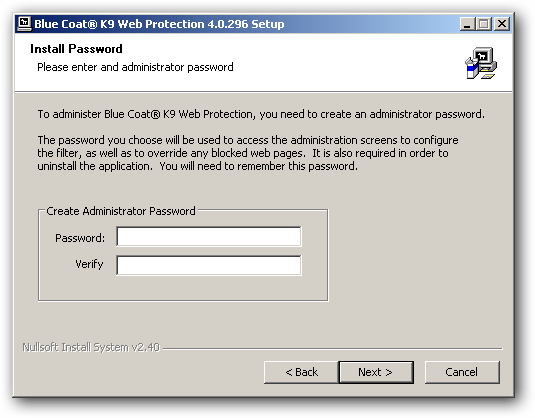Image resolution: width=535 pixels, height=418 pixels.
Task: Click the "Password:" label
Action: [x=80, y=238]
